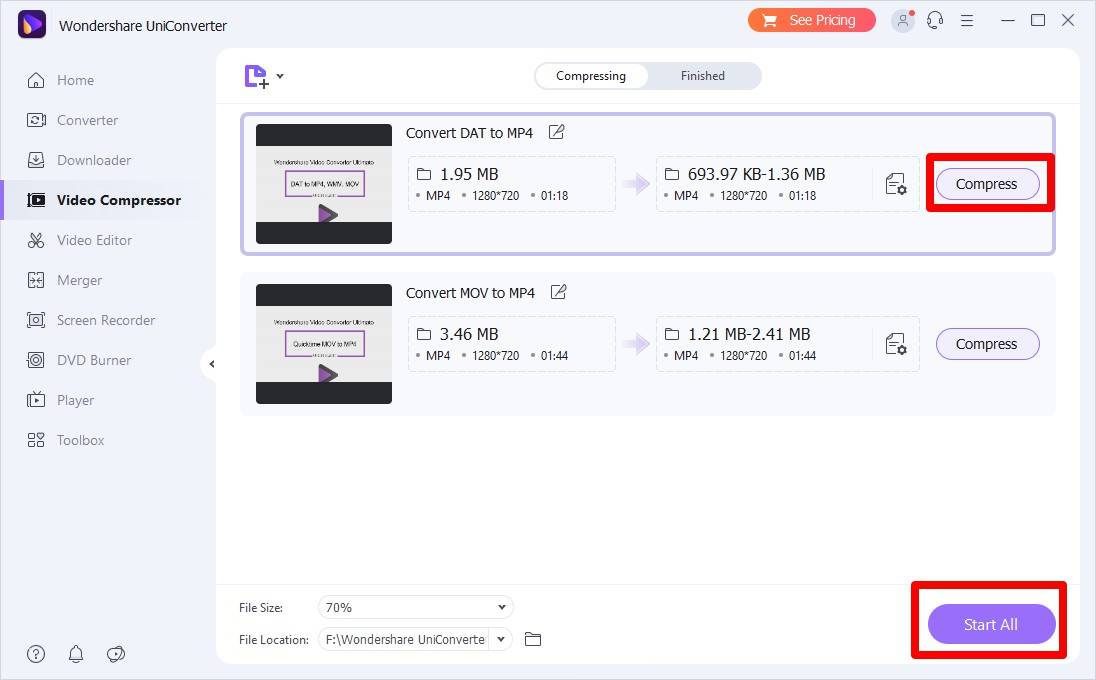The height and width of the screenshot is (680, 1096).
Task: Open the Toolbox section
Action: point(80,440)
